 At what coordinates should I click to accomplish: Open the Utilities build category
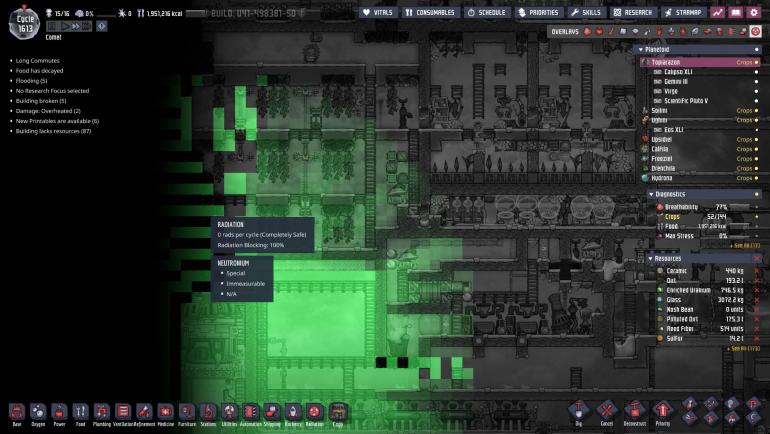(x=229, y=415)
